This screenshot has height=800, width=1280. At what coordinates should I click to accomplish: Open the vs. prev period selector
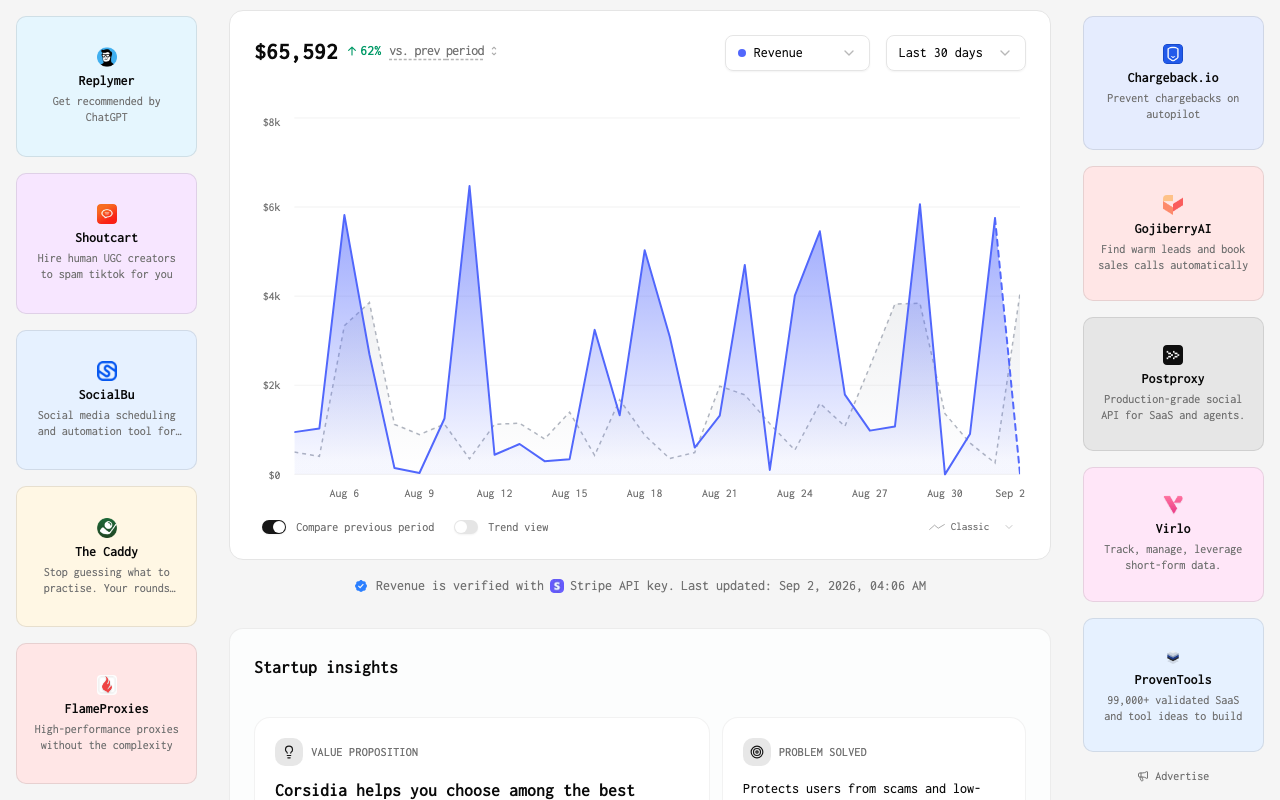pyautogui.click(x=443, y=51)
